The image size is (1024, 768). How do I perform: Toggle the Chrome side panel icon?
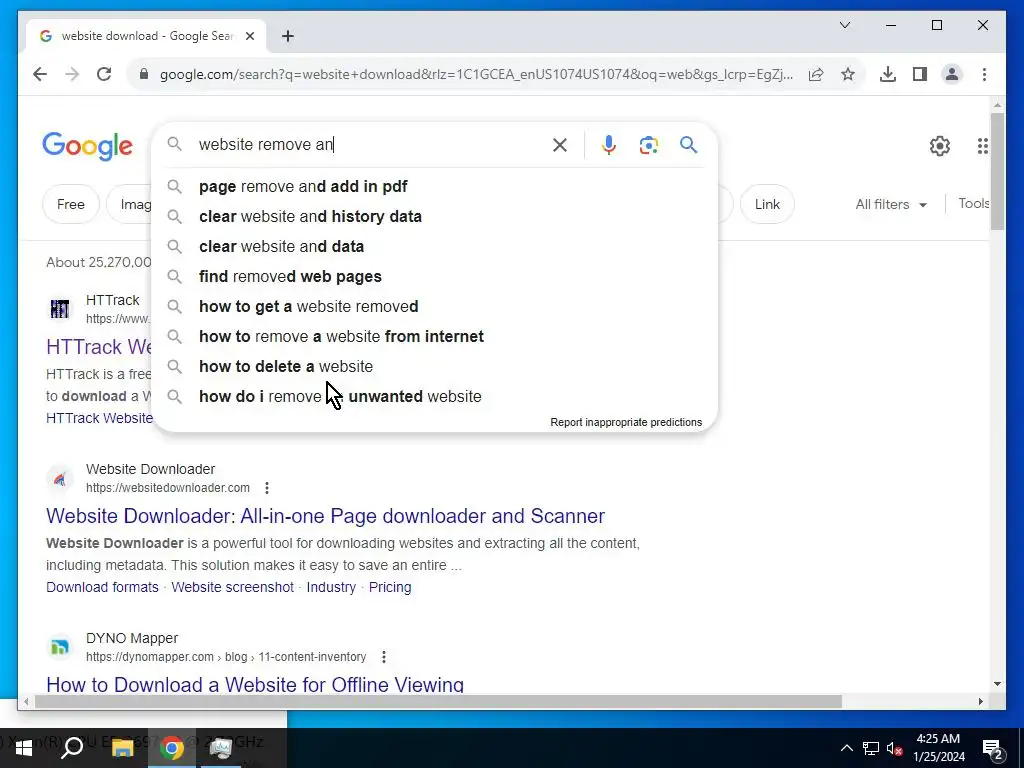coord(920,74)
